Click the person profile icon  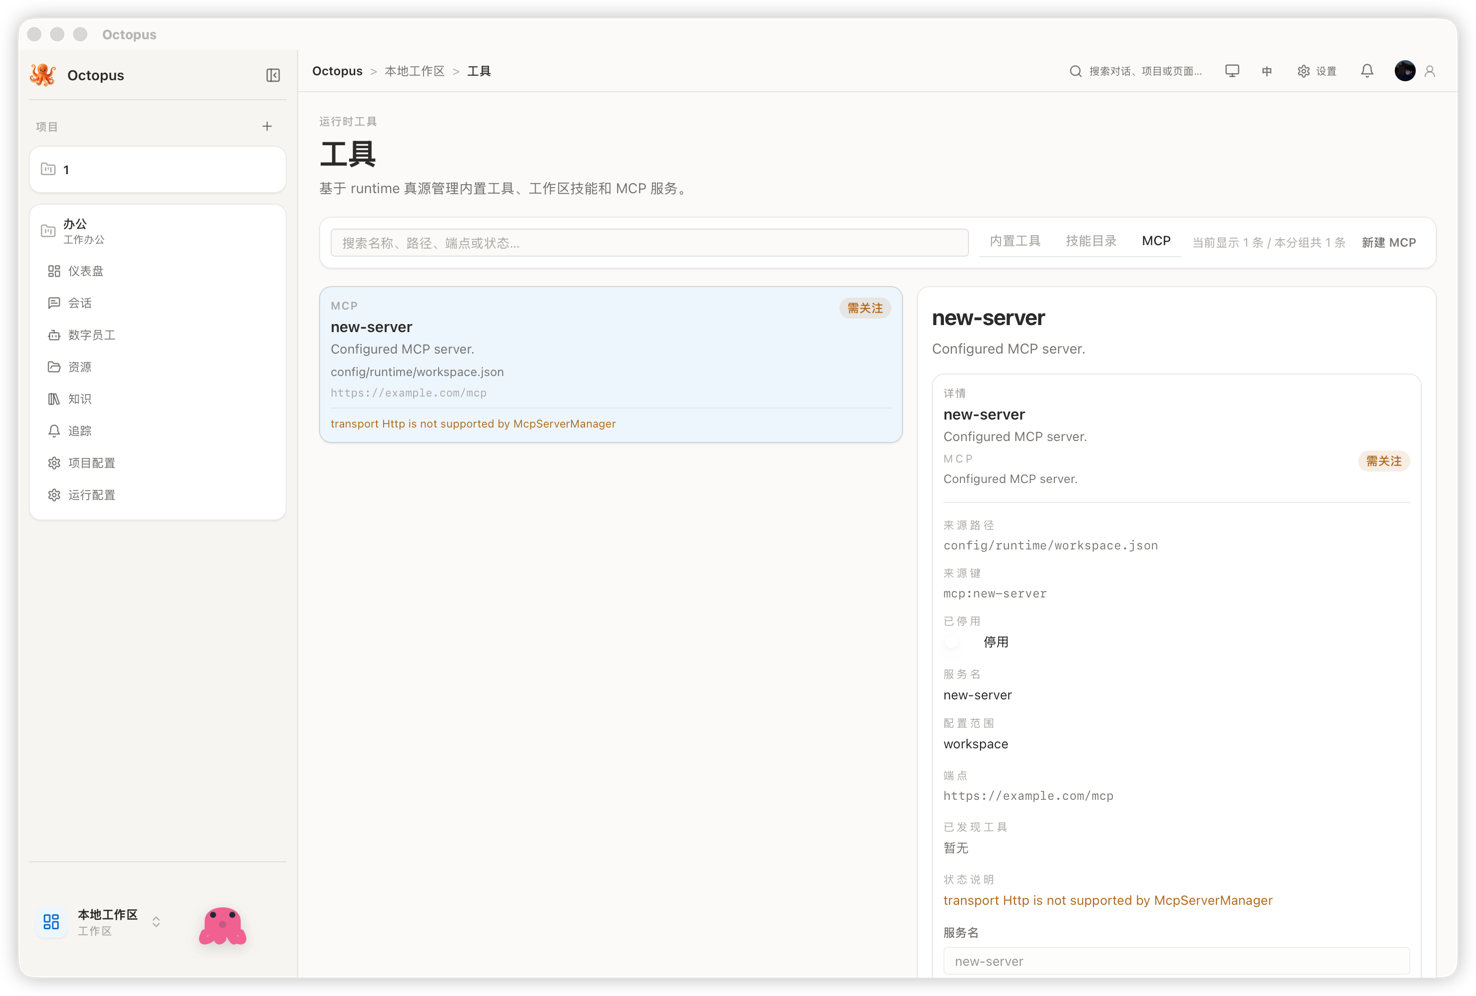[x=1430, y=71]
